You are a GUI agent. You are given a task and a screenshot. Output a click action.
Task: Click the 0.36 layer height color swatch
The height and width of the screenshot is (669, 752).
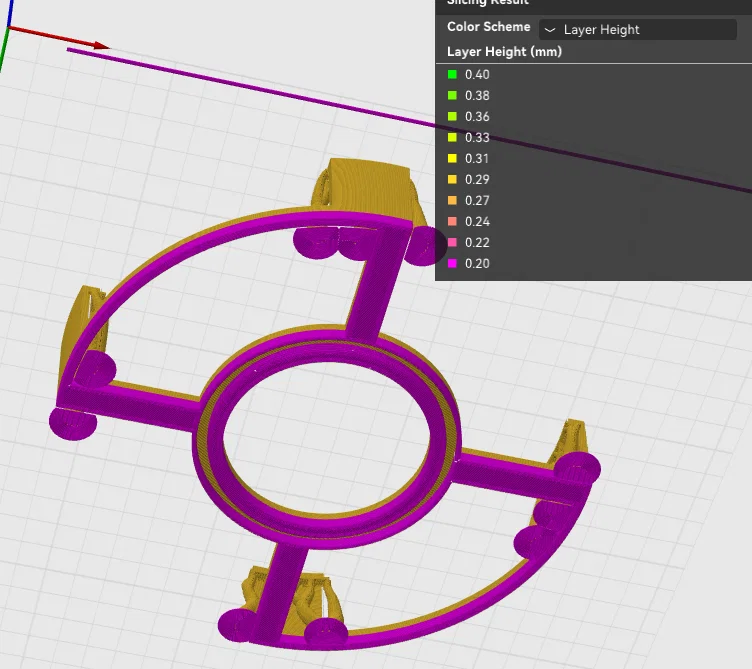(452, 117)
